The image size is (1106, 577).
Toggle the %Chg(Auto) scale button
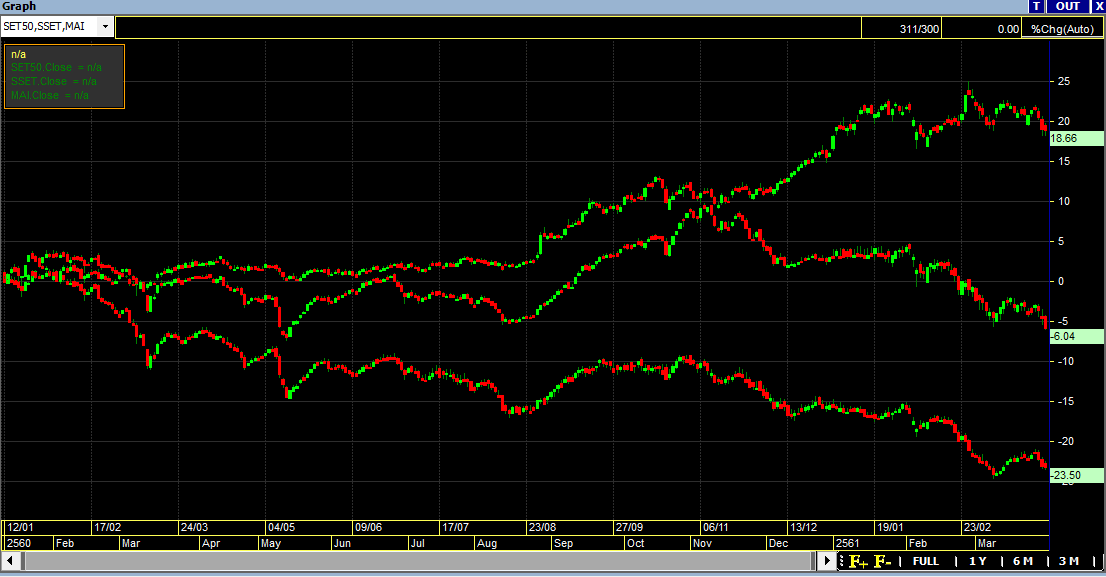click(x=1062, y=29)
